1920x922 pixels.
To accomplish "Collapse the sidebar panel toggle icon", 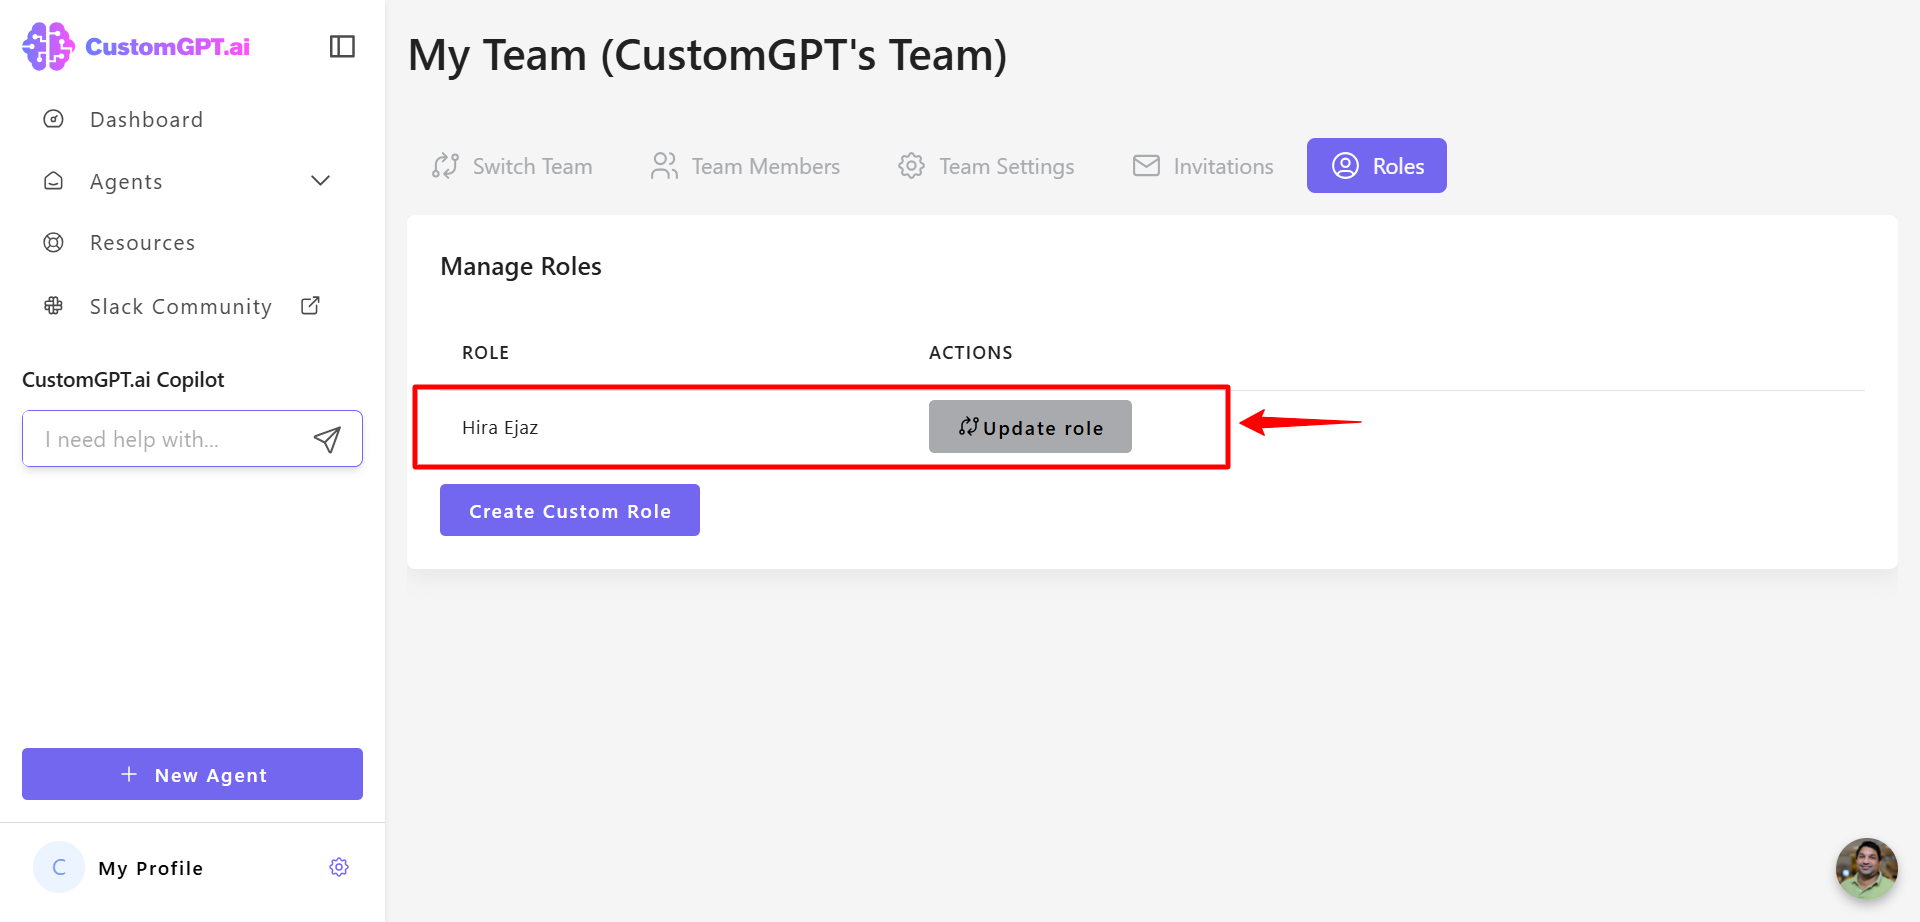I will (342, 46).
